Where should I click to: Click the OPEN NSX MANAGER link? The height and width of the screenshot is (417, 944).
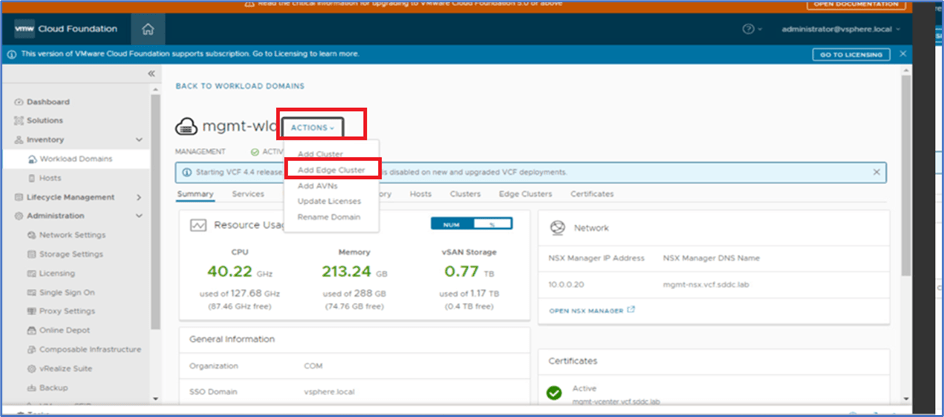[x=592, y=311]
